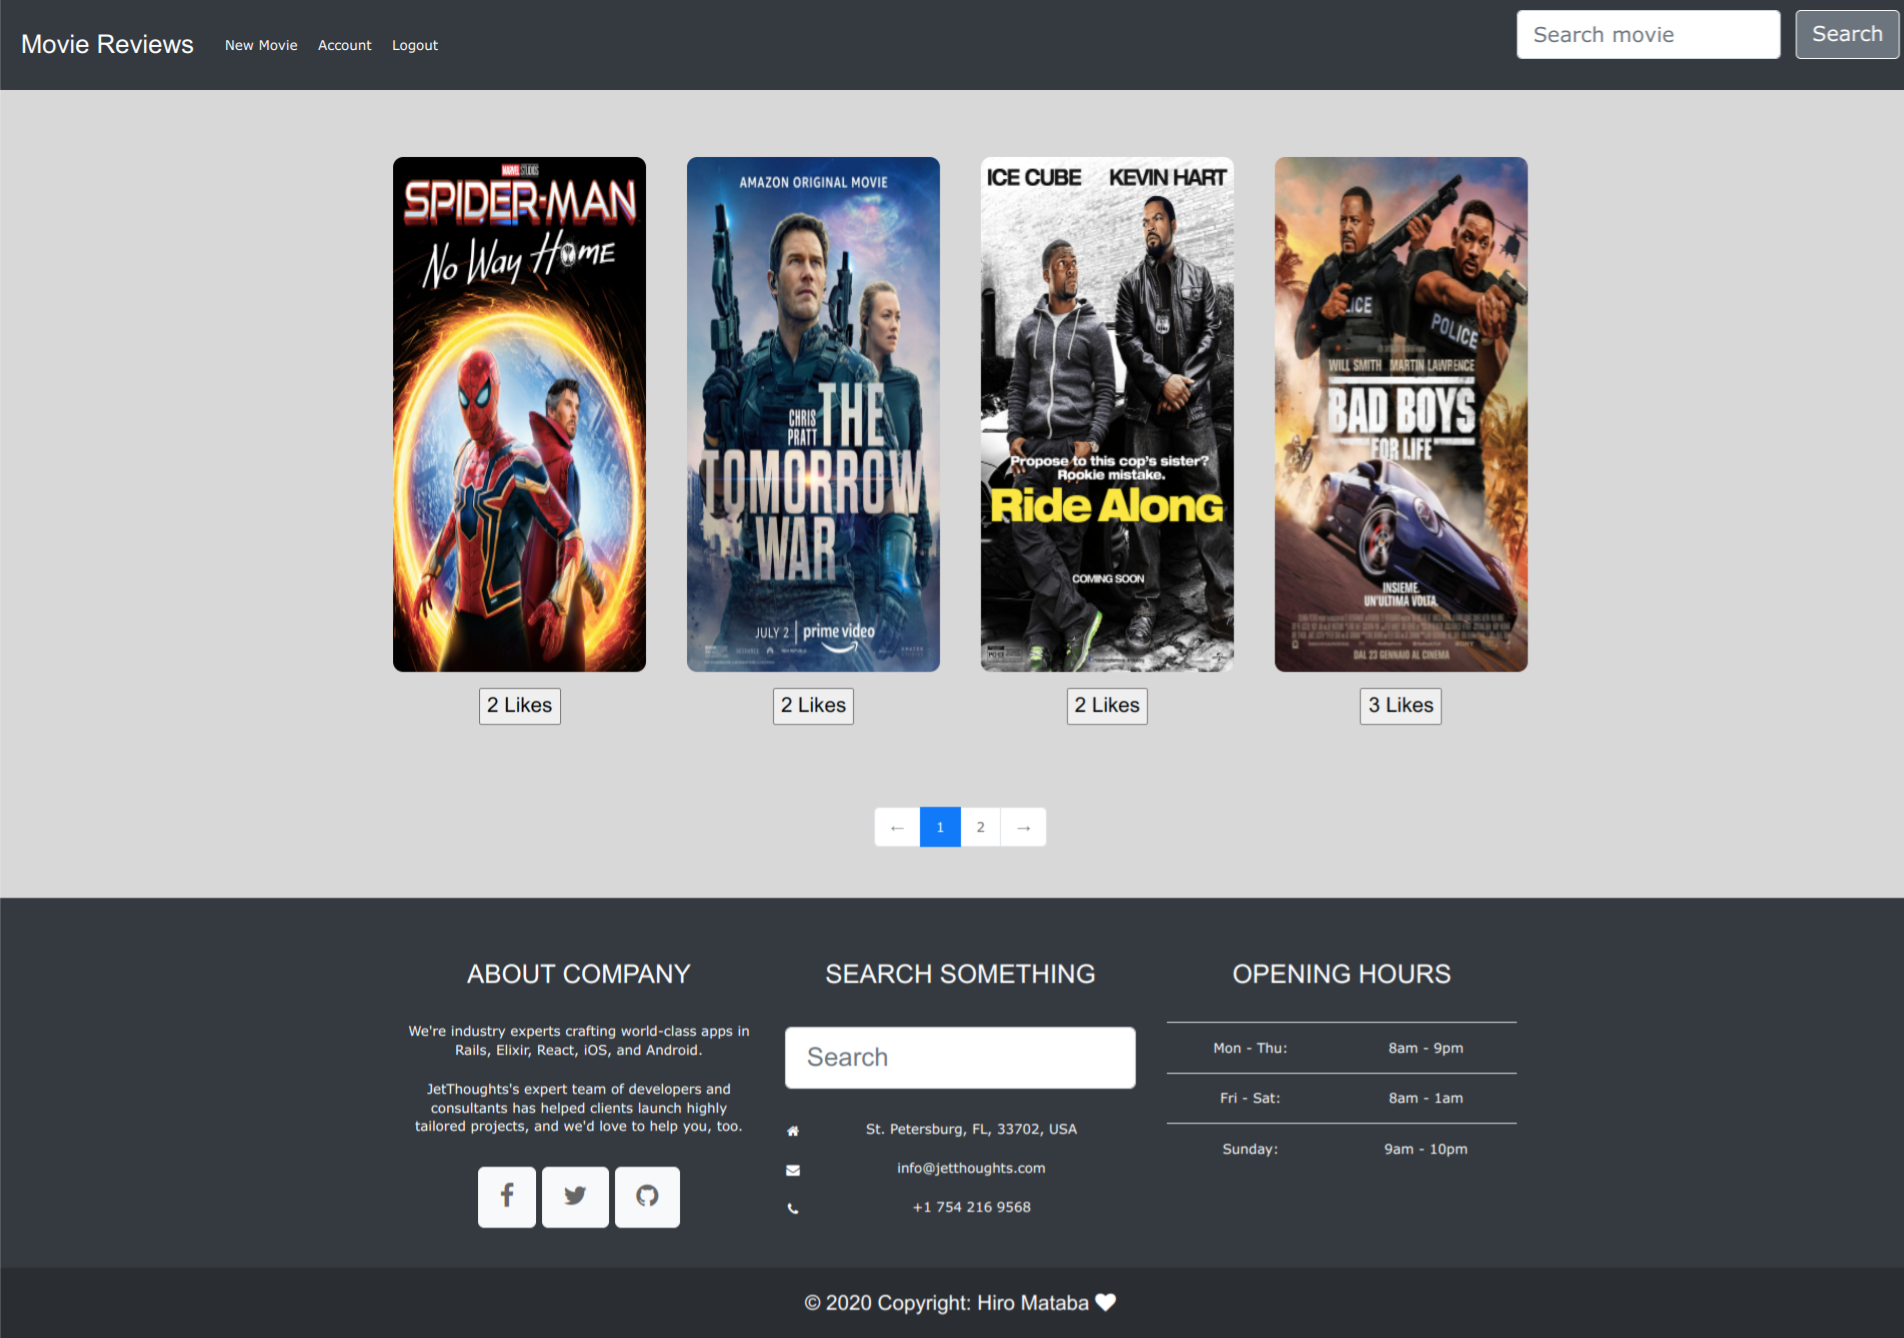Click the footer Search input box
1904x1338 pixels.
pos(959,1057)
